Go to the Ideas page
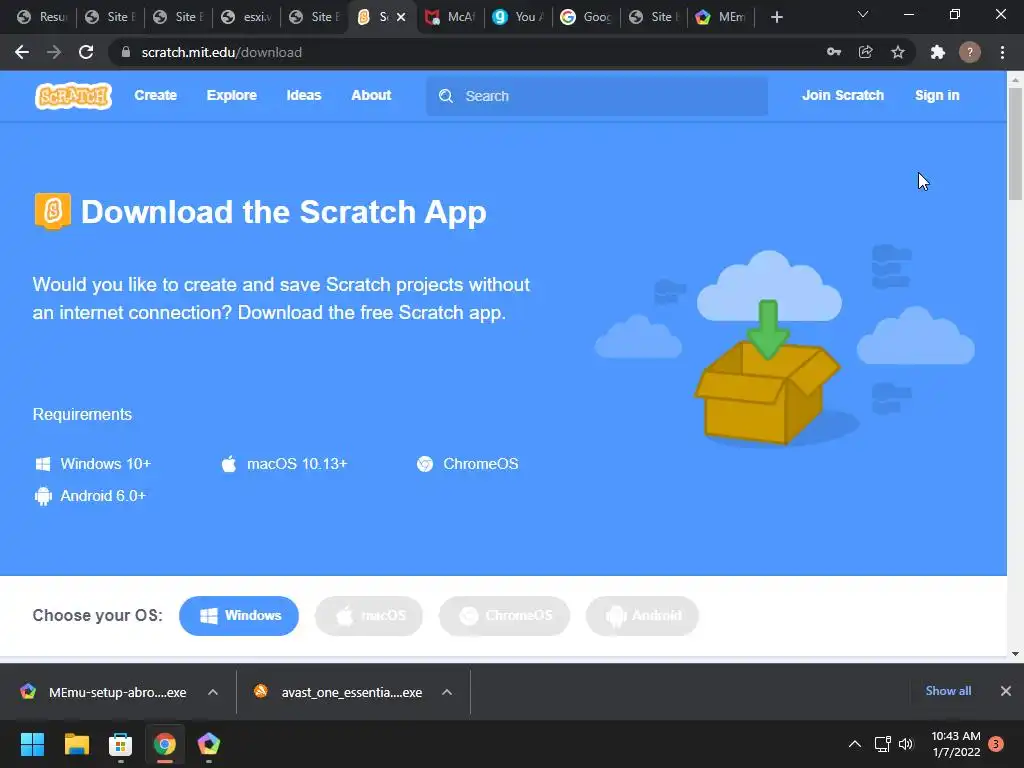This screenshot has height=768, width=1024. [304, 95]
